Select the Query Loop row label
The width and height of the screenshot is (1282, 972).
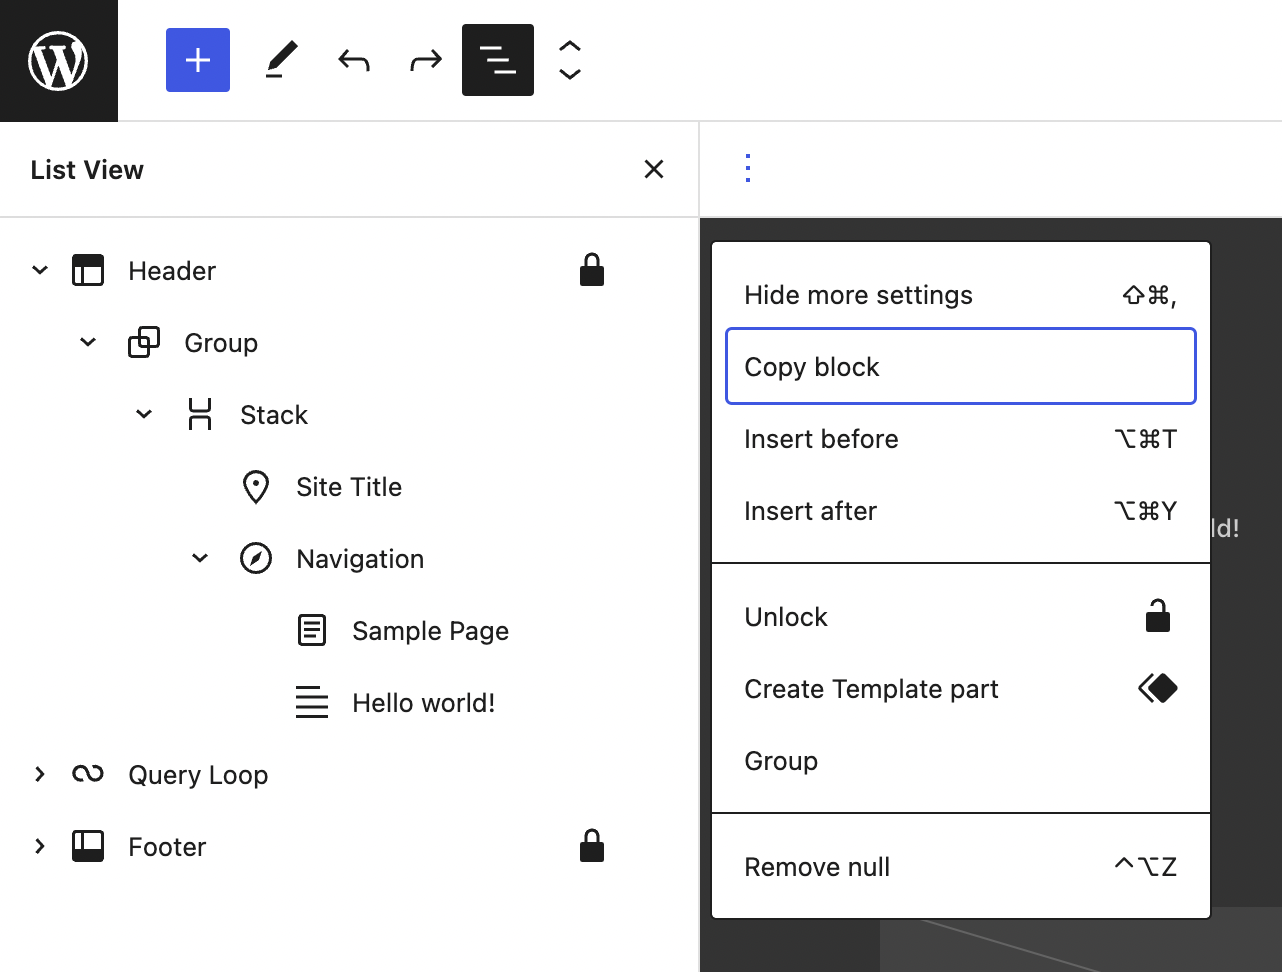pos(198,775)
